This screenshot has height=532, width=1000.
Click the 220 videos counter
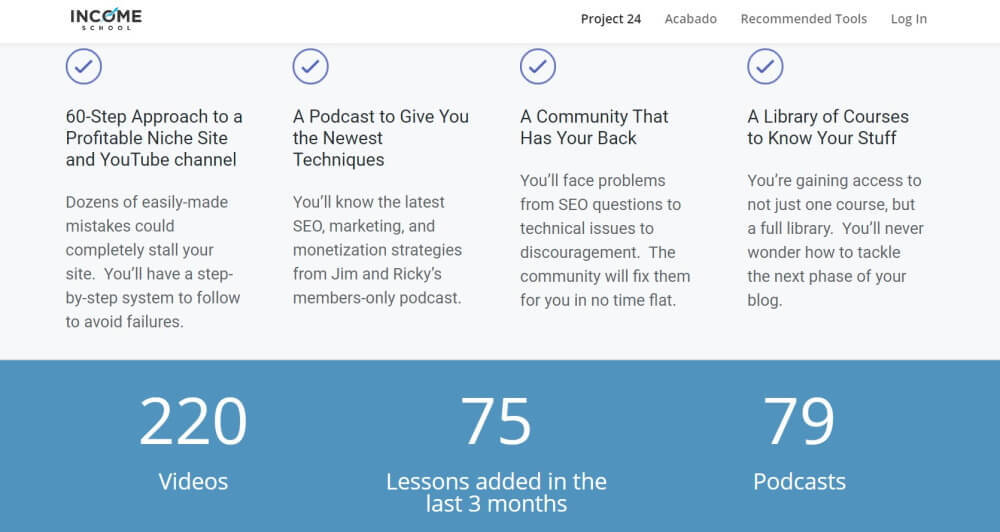point(193,421)
